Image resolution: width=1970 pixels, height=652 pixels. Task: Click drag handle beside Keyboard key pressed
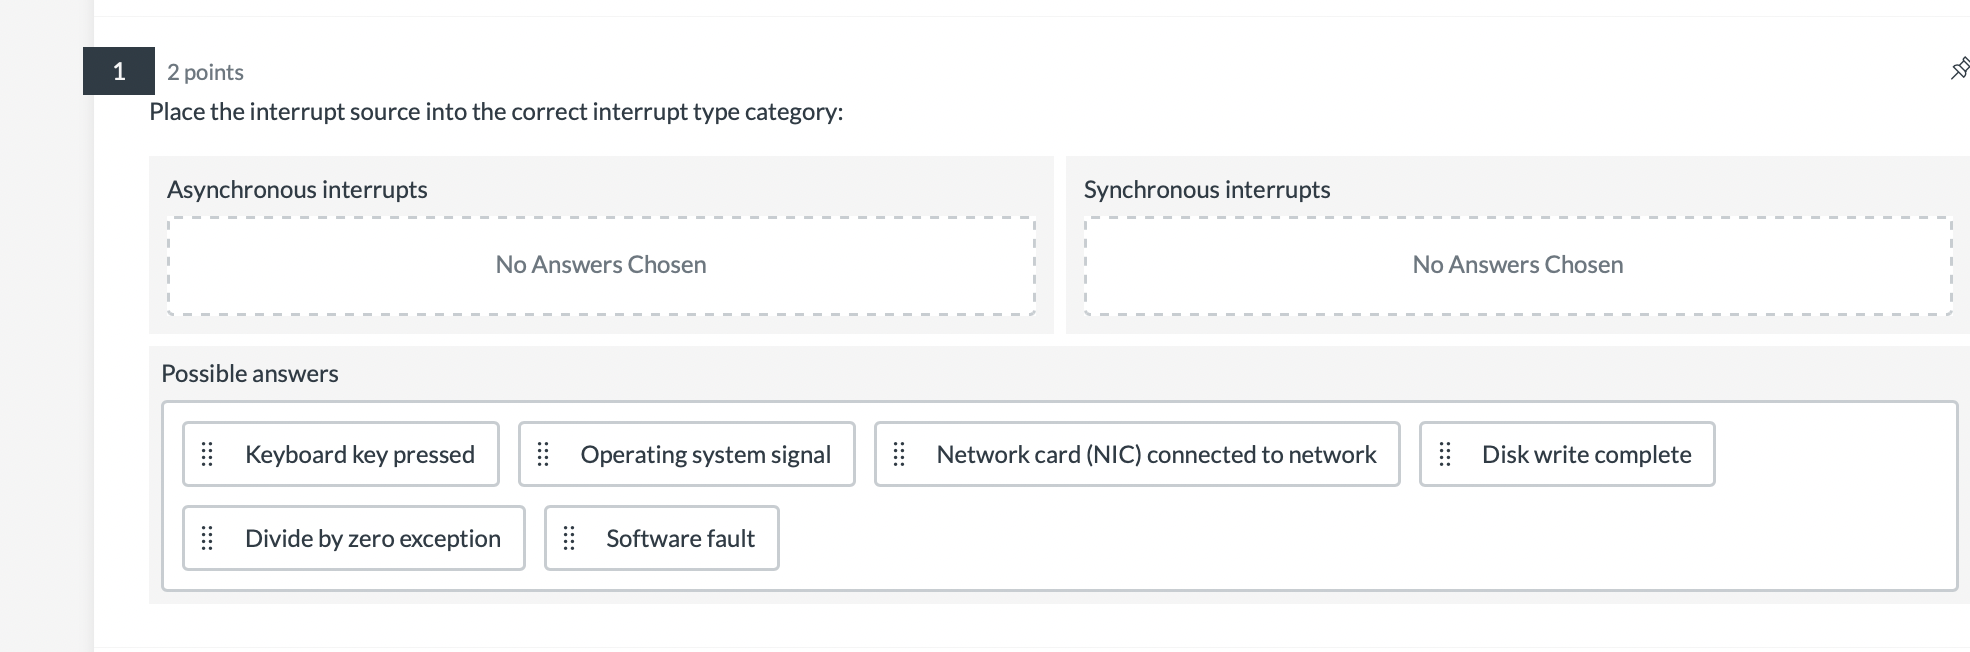[x=208, y=455]
